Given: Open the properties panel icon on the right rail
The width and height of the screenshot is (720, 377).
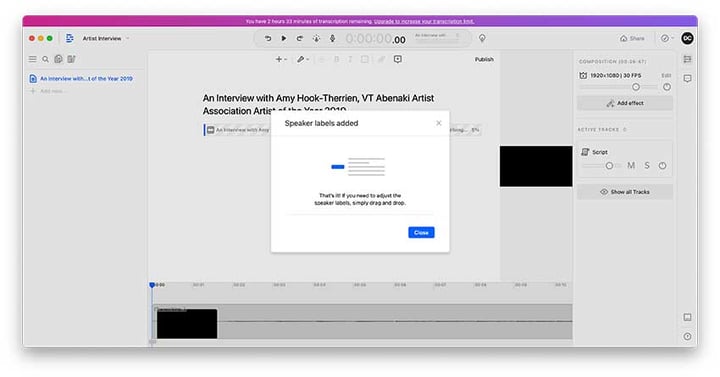Looking at the screenshot, I should pyautogui.click(x=687, y=59).
